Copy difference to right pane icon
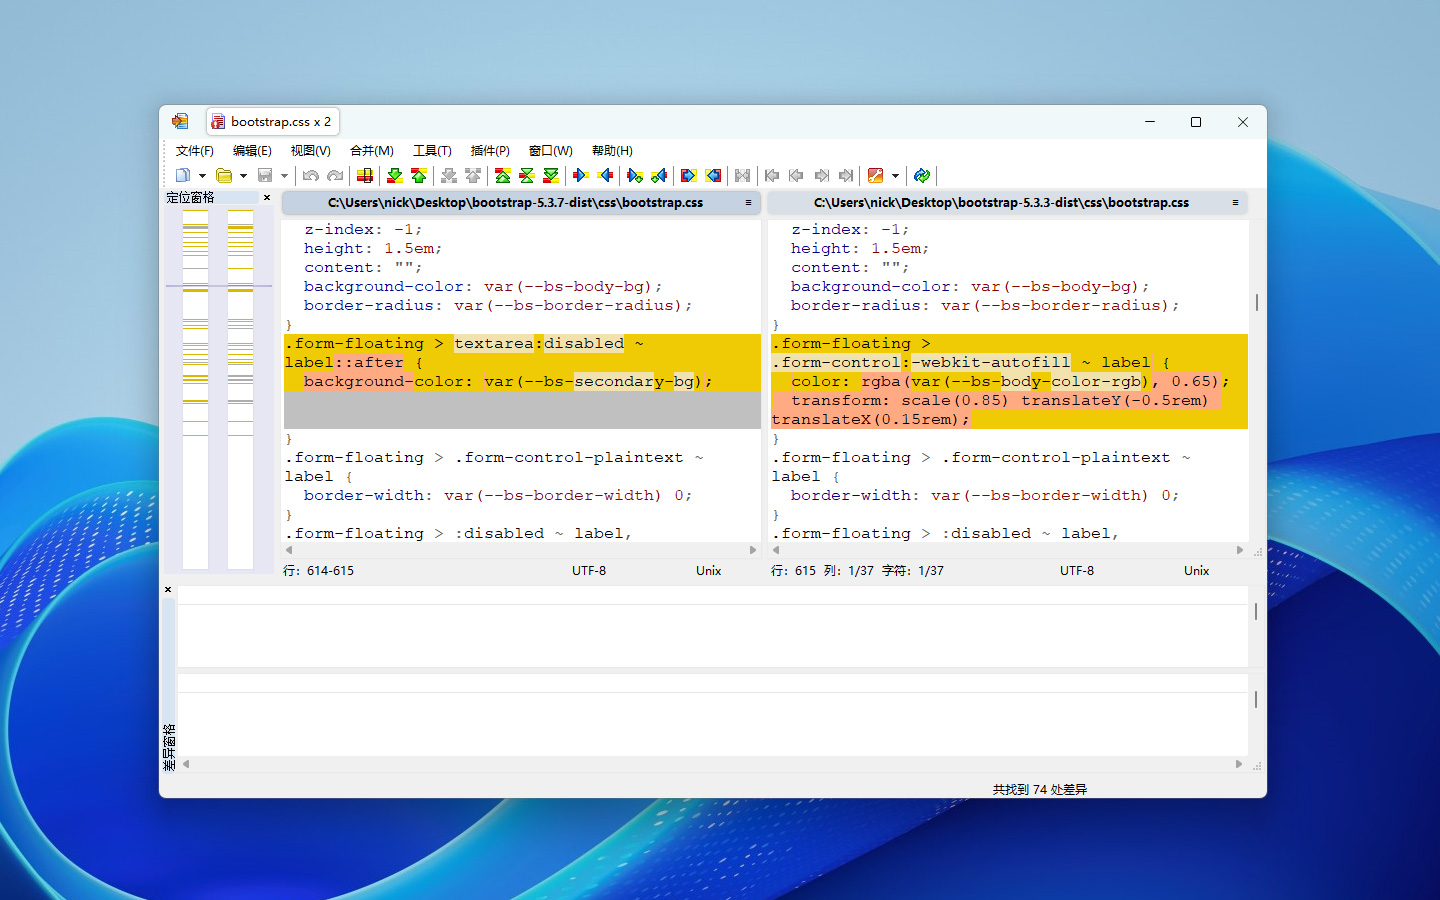This screenshot has width=1440, height=900. click(x=581, y=176)
